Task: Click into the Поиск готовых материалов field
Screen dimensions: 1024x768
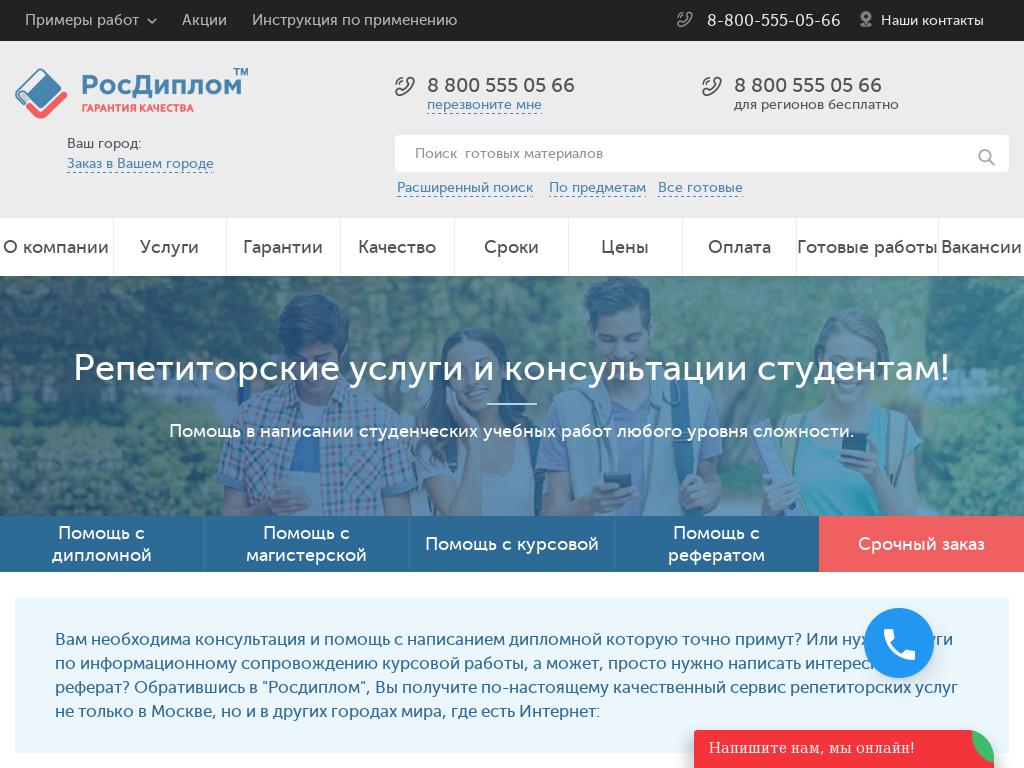Action: [x=680, y=154]
